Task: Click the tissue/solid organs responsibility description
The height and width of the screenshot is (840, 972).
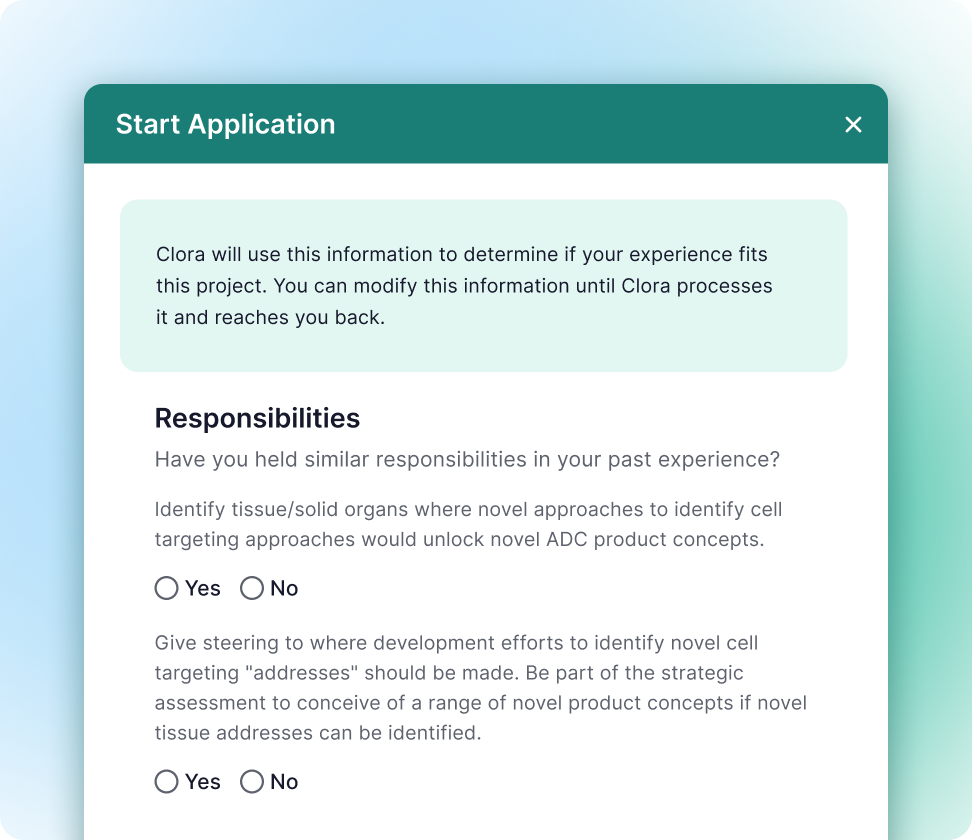Action: [468, 524]
